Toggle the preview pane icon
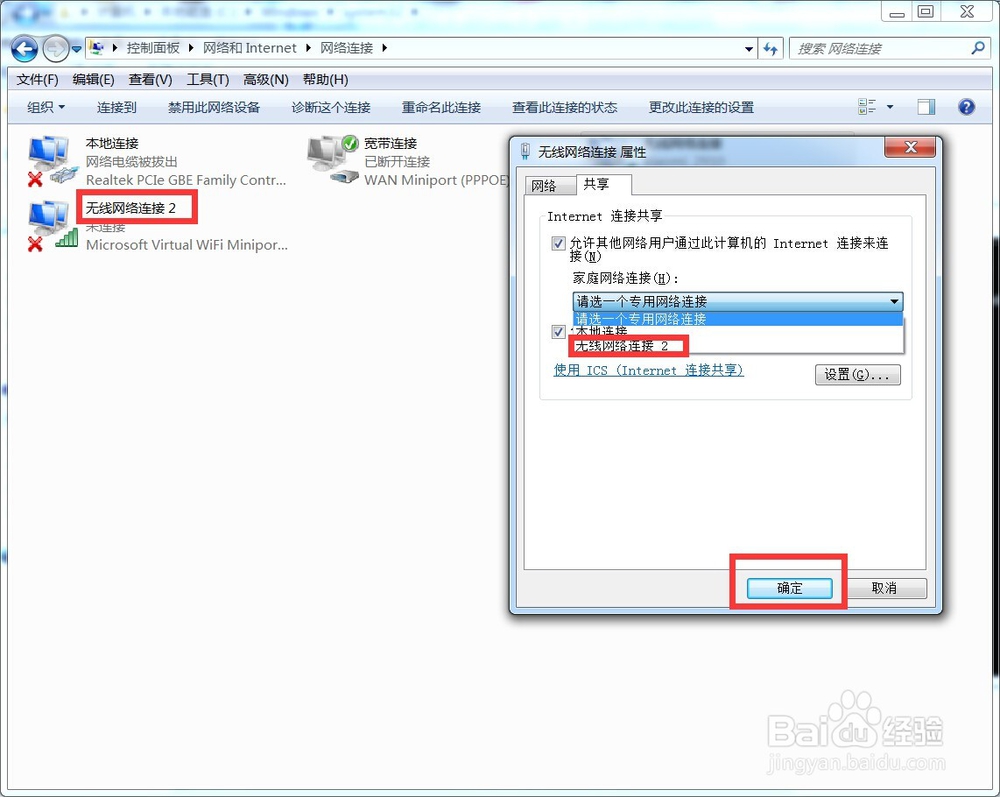Viewport: 1000px width, 797px height. coord(927,106)
